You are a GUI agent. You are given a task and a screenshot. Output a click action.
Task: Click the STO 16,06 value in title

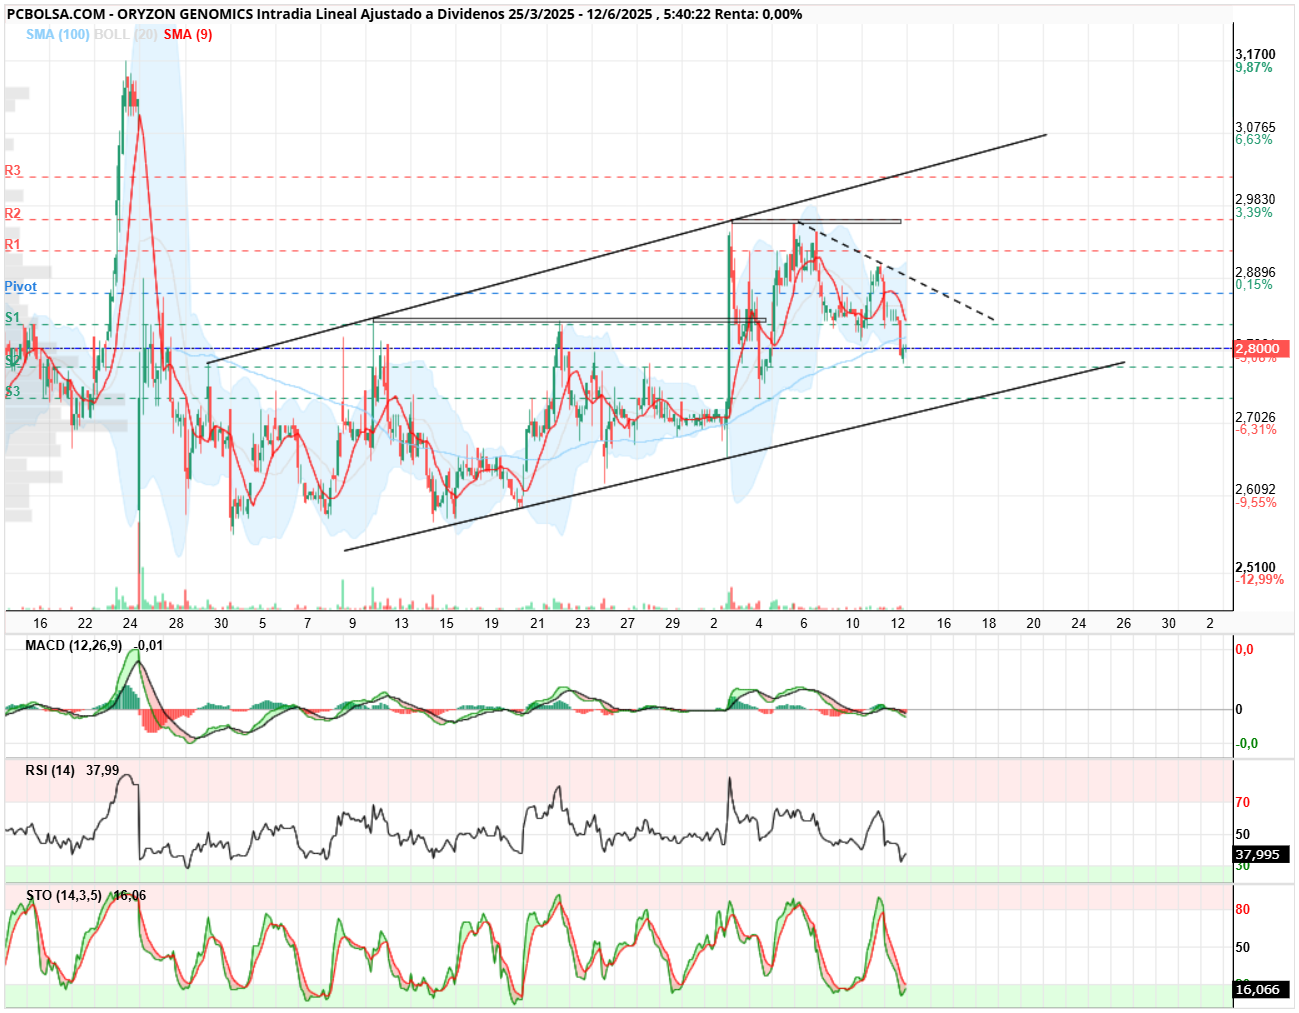pyautogui.click(x=130, y=896)
